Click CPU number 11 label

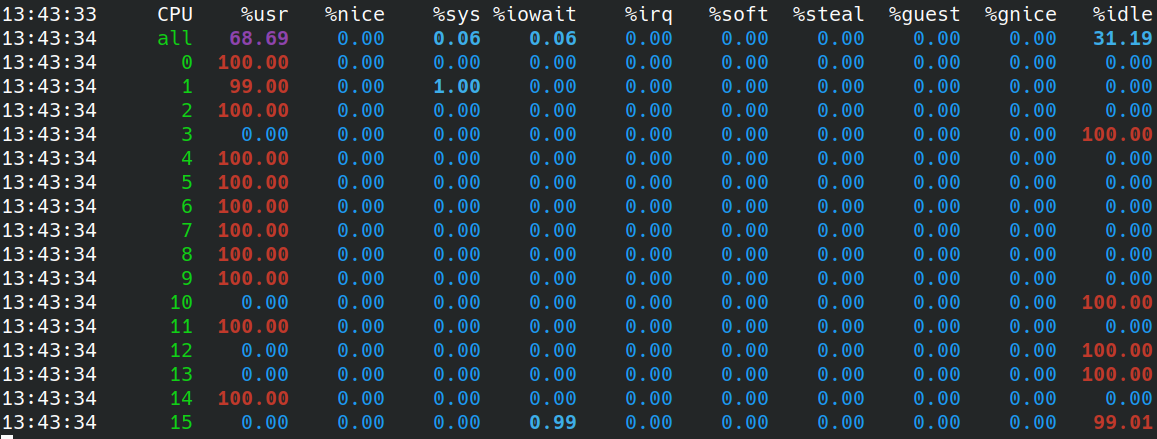click(182, 326)
